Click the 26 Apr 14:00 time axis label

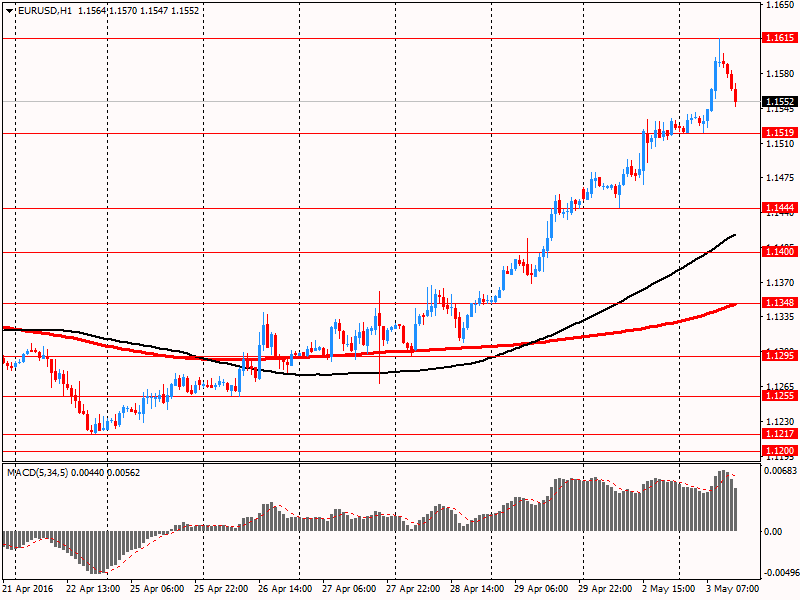click(x=285, y=589)
